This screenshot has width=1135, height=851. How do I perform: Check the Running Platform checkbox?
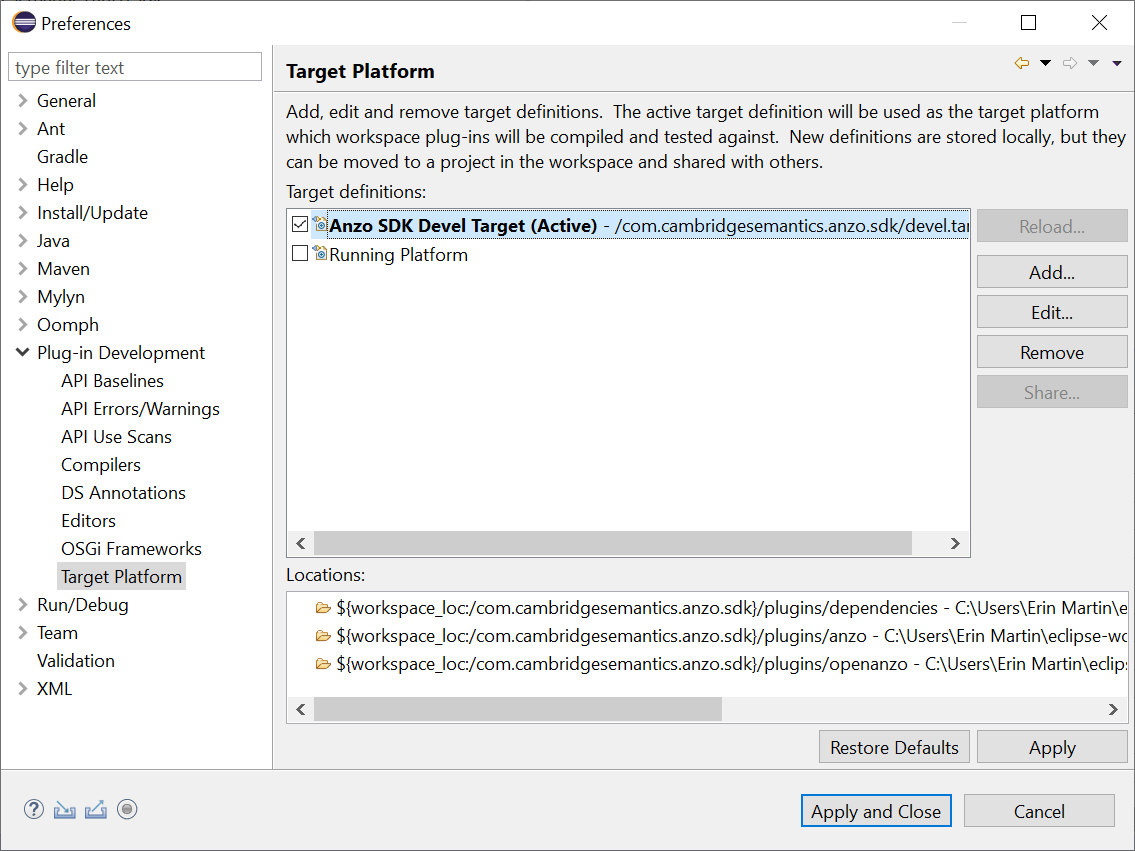(x=300, y=253)
